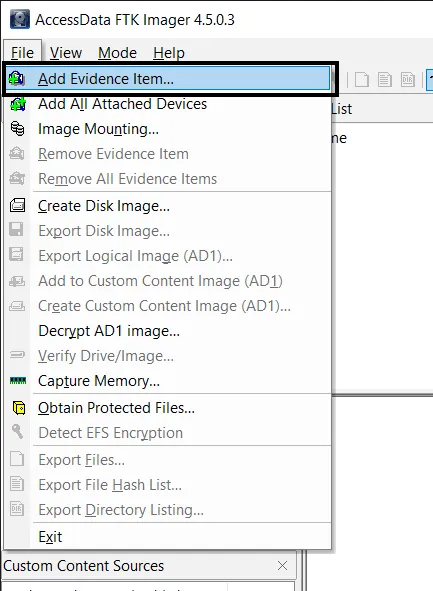The width and height of the screenshot is (433, 591).
Task: Click the Create Disk Image icon
Action: tap(17, 205)
